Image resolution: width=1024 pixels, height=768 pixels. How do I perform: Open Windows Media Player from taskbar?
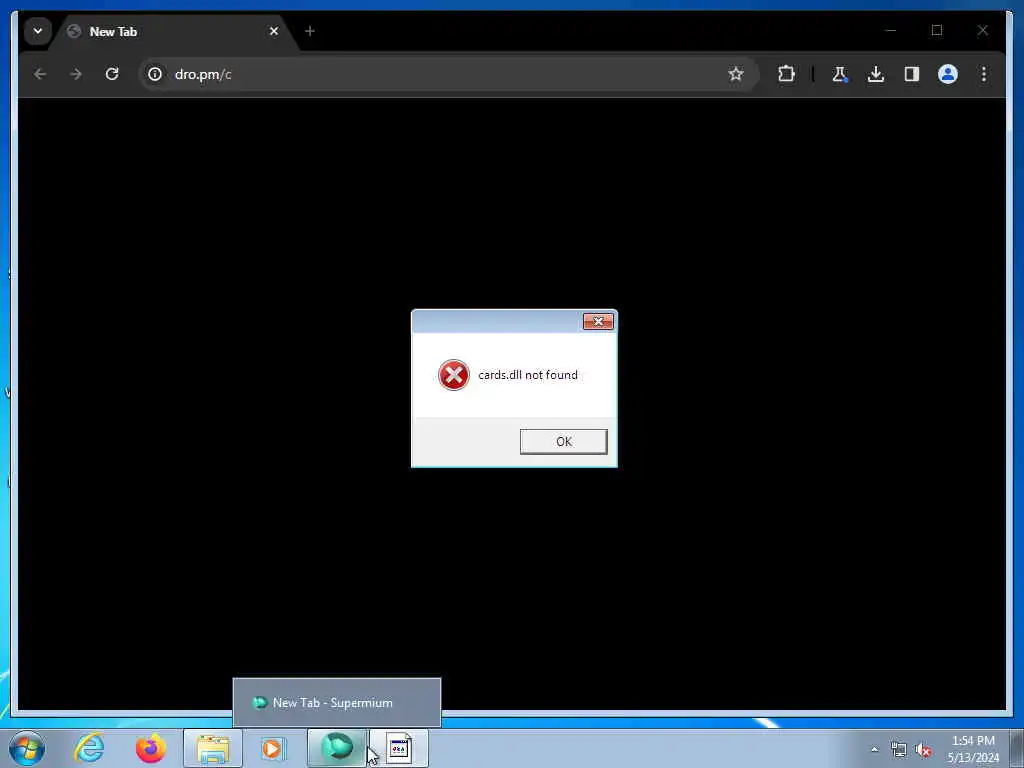click(x=272, y=748)
